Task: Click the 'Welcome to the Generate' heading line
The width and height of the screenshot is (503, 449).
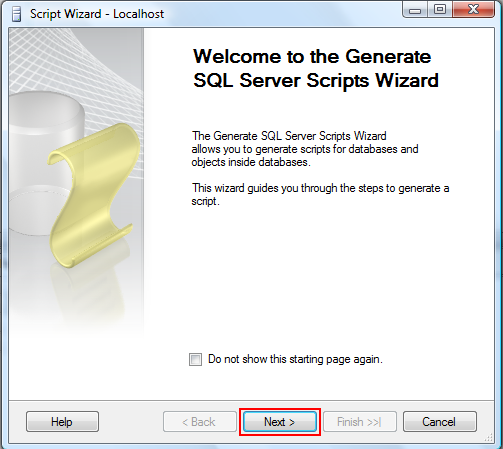Action: [312, 56]
